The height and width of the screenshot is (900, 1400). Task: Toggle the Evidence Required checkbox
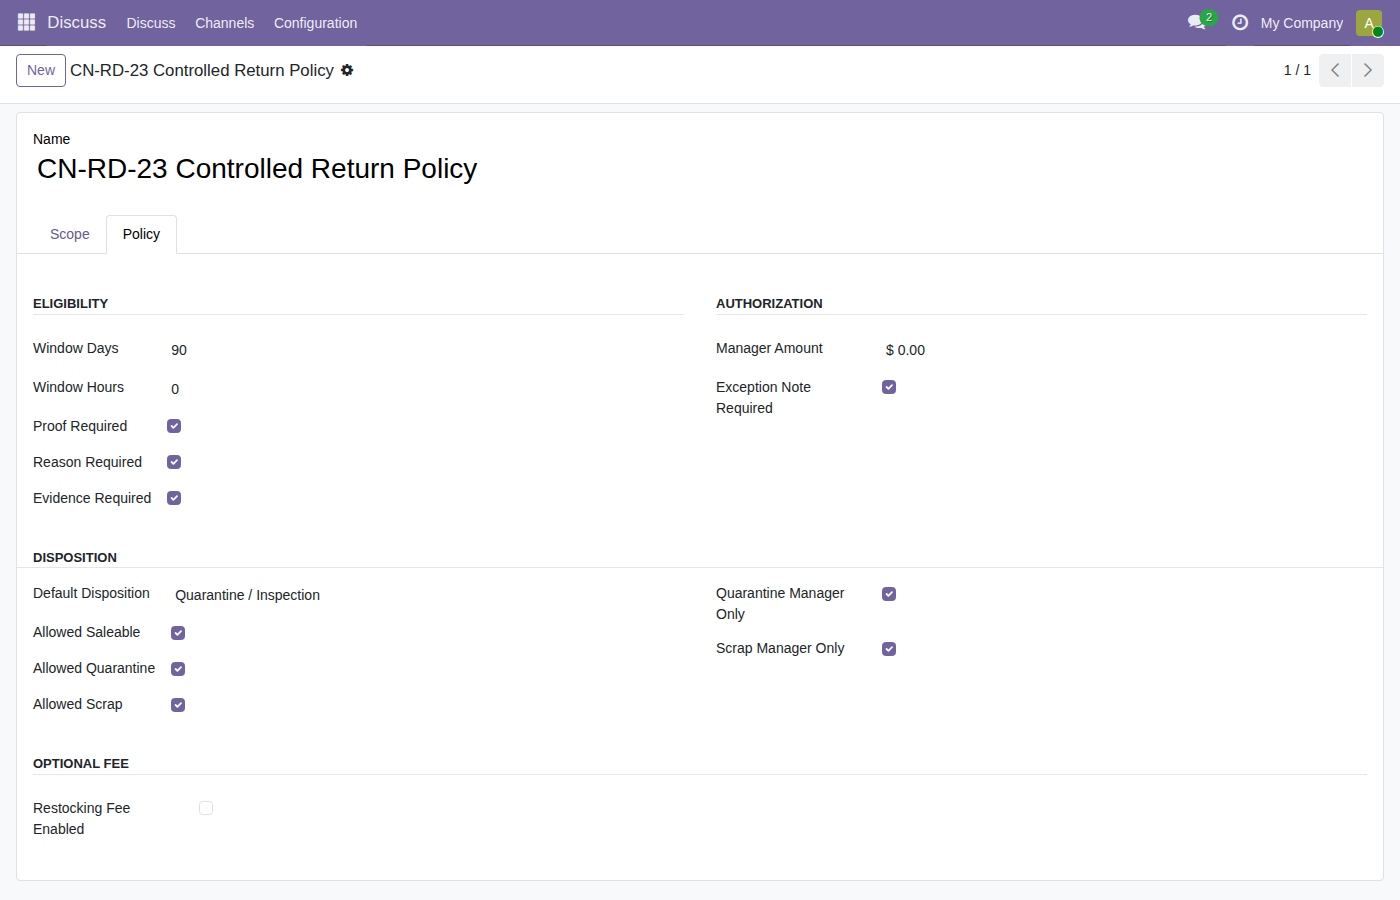coord(174,498)
